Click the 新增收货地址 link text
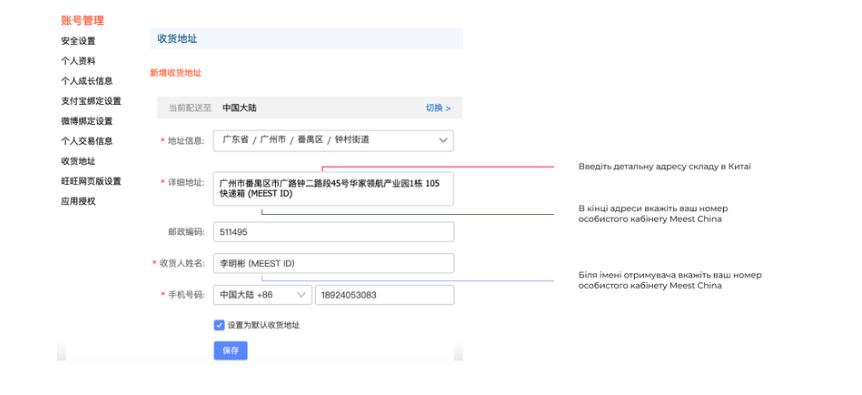Image resolution: width=862 pixels, height=395 pixels. click(x=176, y=73)
